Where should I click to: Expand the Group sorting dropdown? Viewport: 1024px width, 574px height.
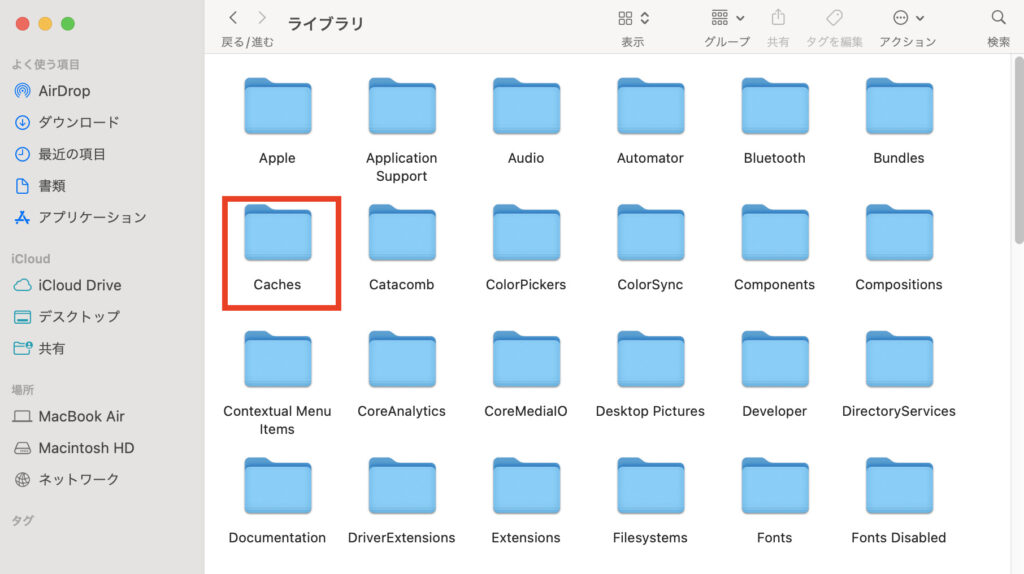[727, 18]
